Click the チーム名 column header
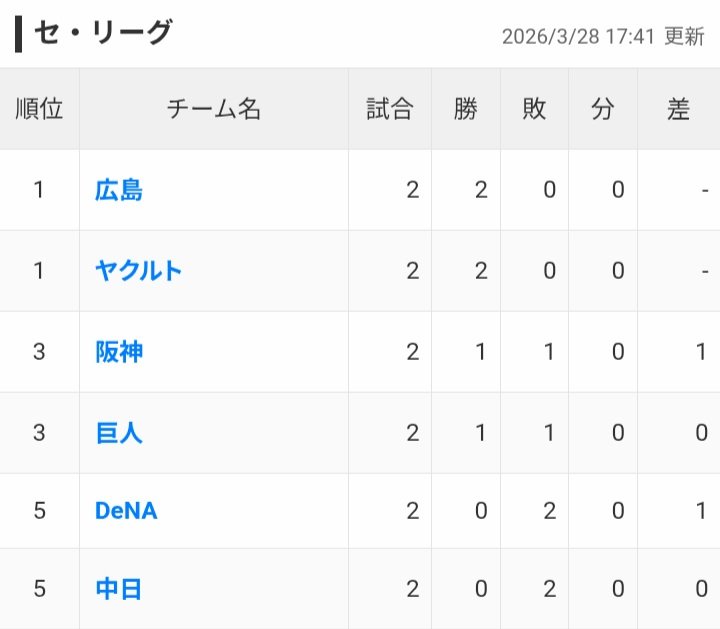 point(213,110)
